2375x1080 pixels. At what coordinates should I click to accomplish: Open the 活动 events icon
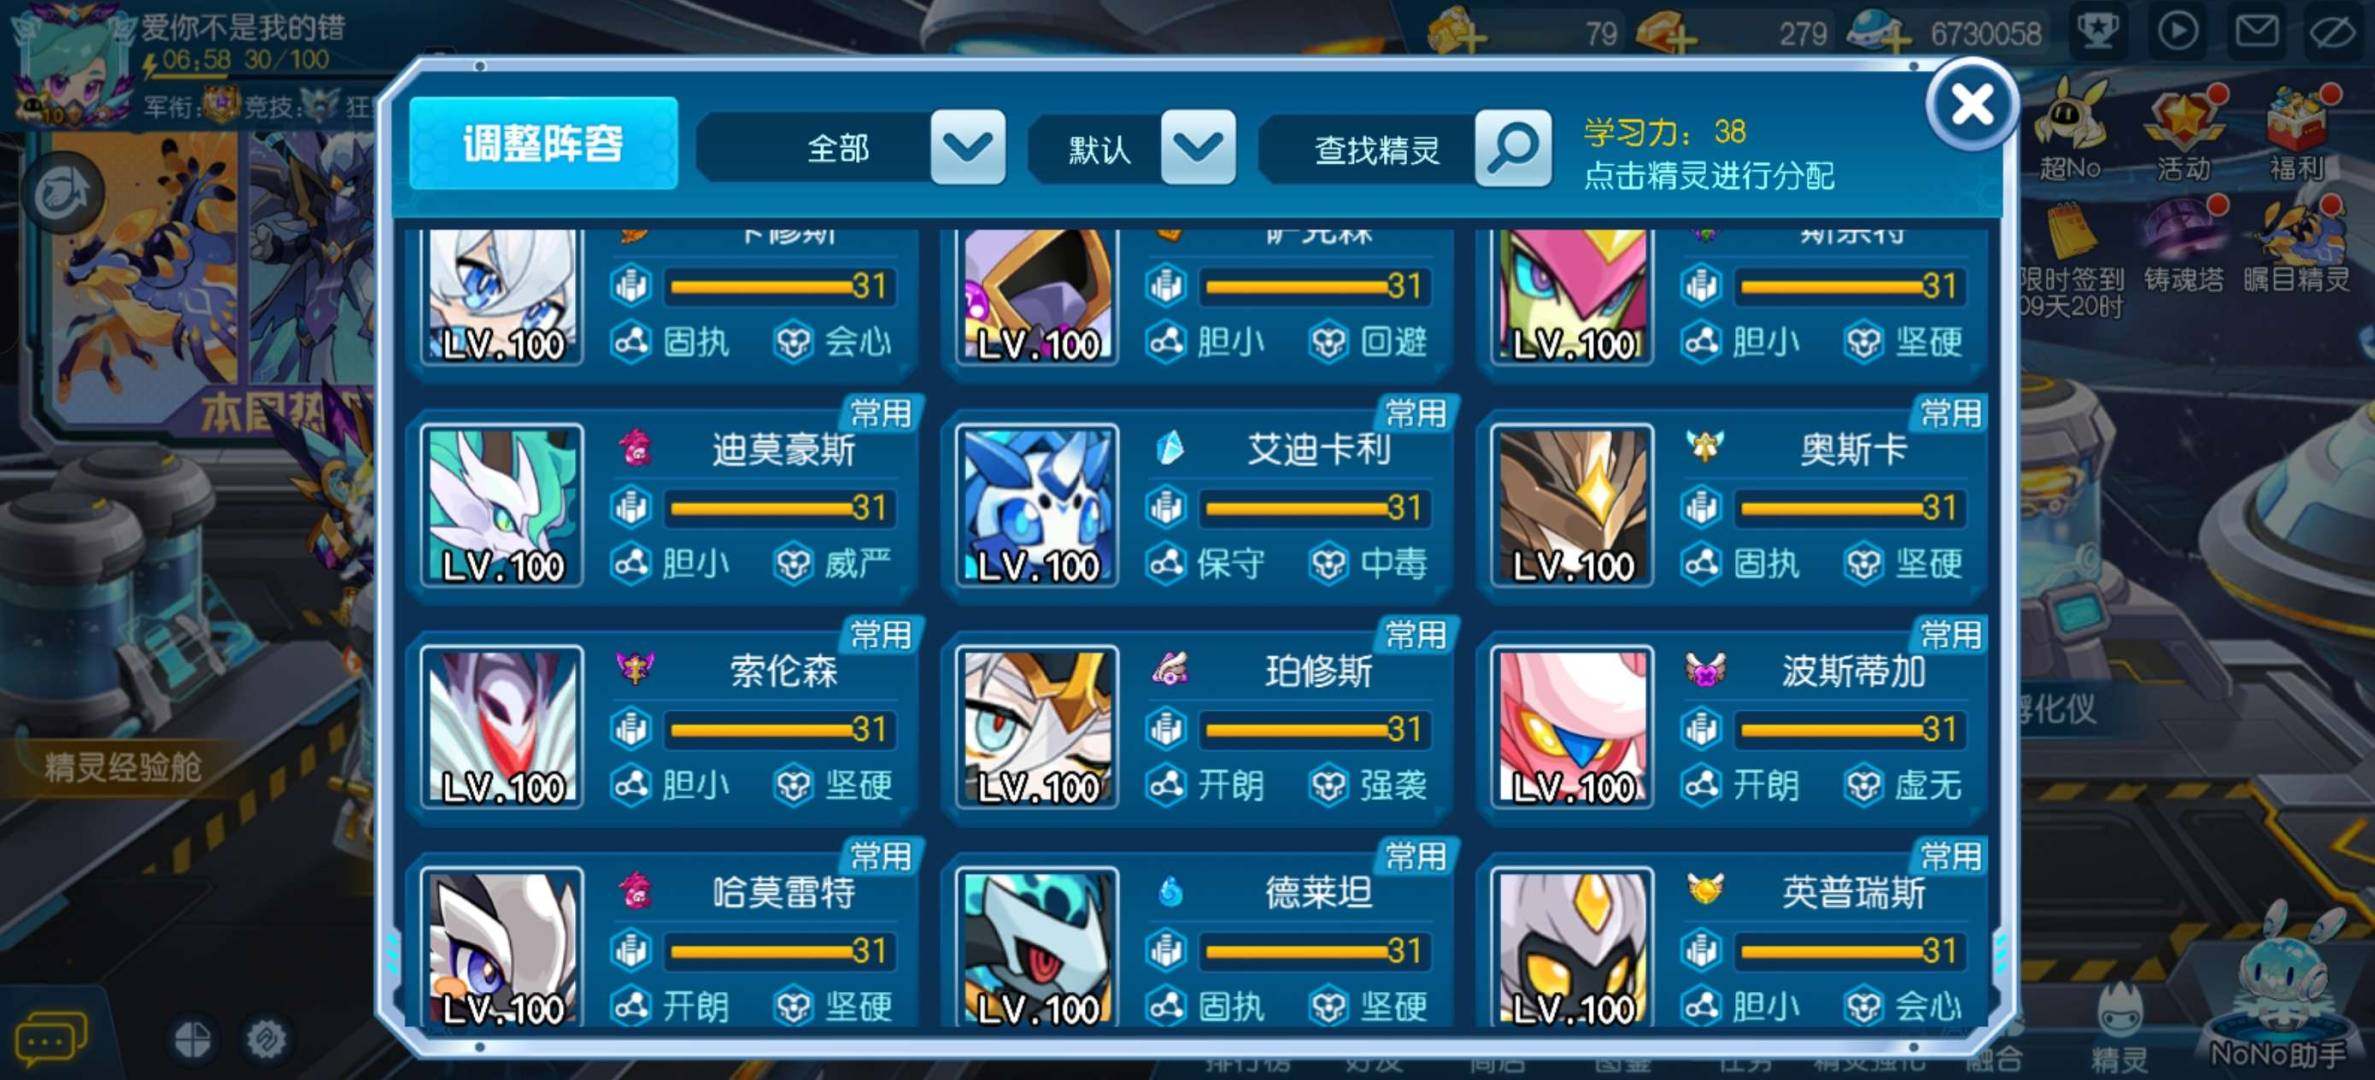click(2185, 135)
